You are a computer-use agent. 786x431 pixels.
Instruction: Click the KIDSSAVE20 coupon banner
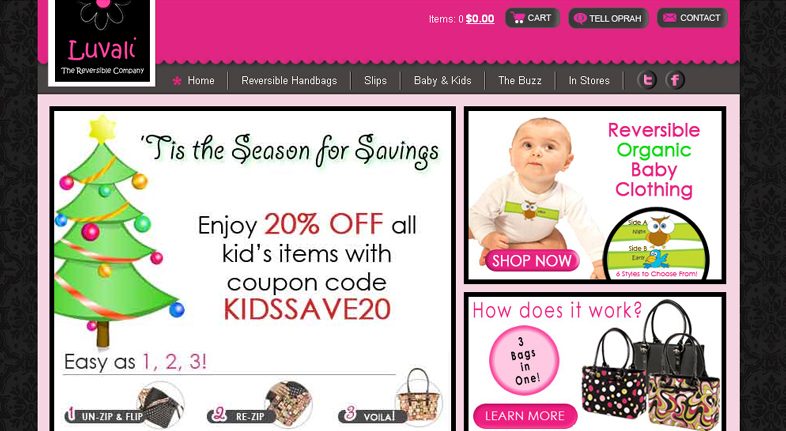click(x=253, y=269)
